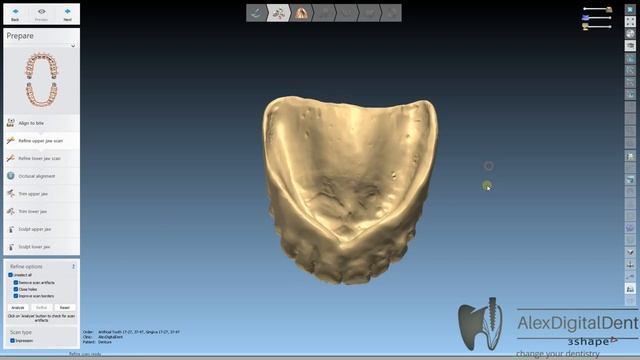Screen dimensions: 640x360
Task: Click the Order info text
Action: tap(131, 332)
